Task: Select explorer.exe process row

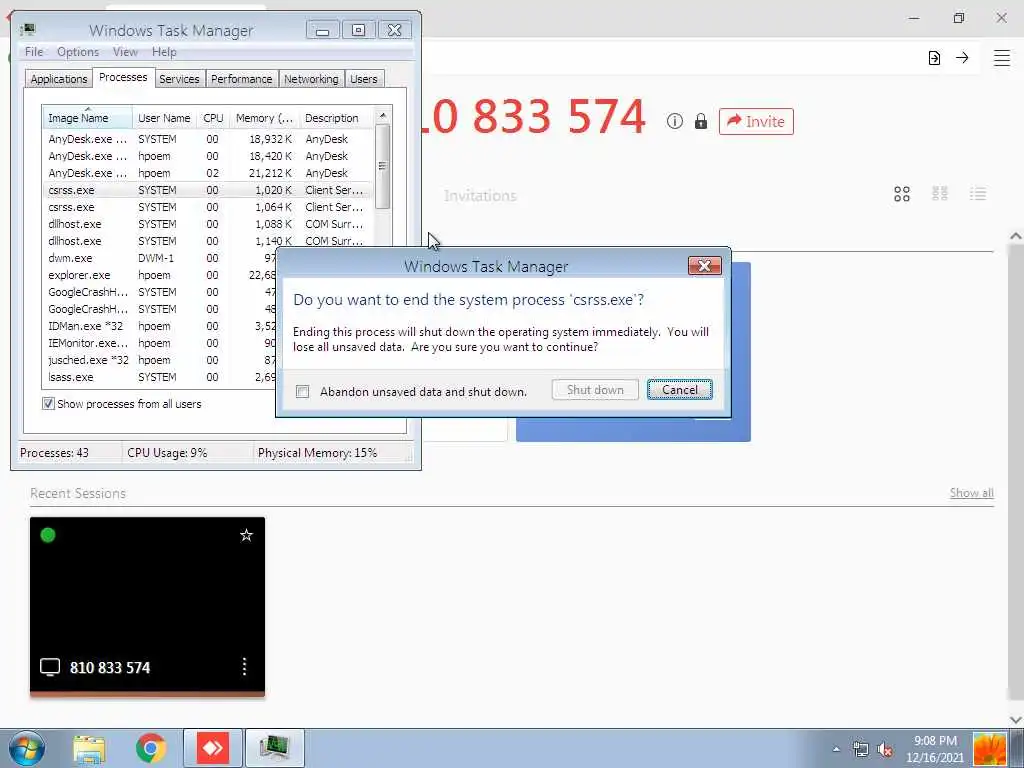Action: pyautogui.click(x=160, y=275)
